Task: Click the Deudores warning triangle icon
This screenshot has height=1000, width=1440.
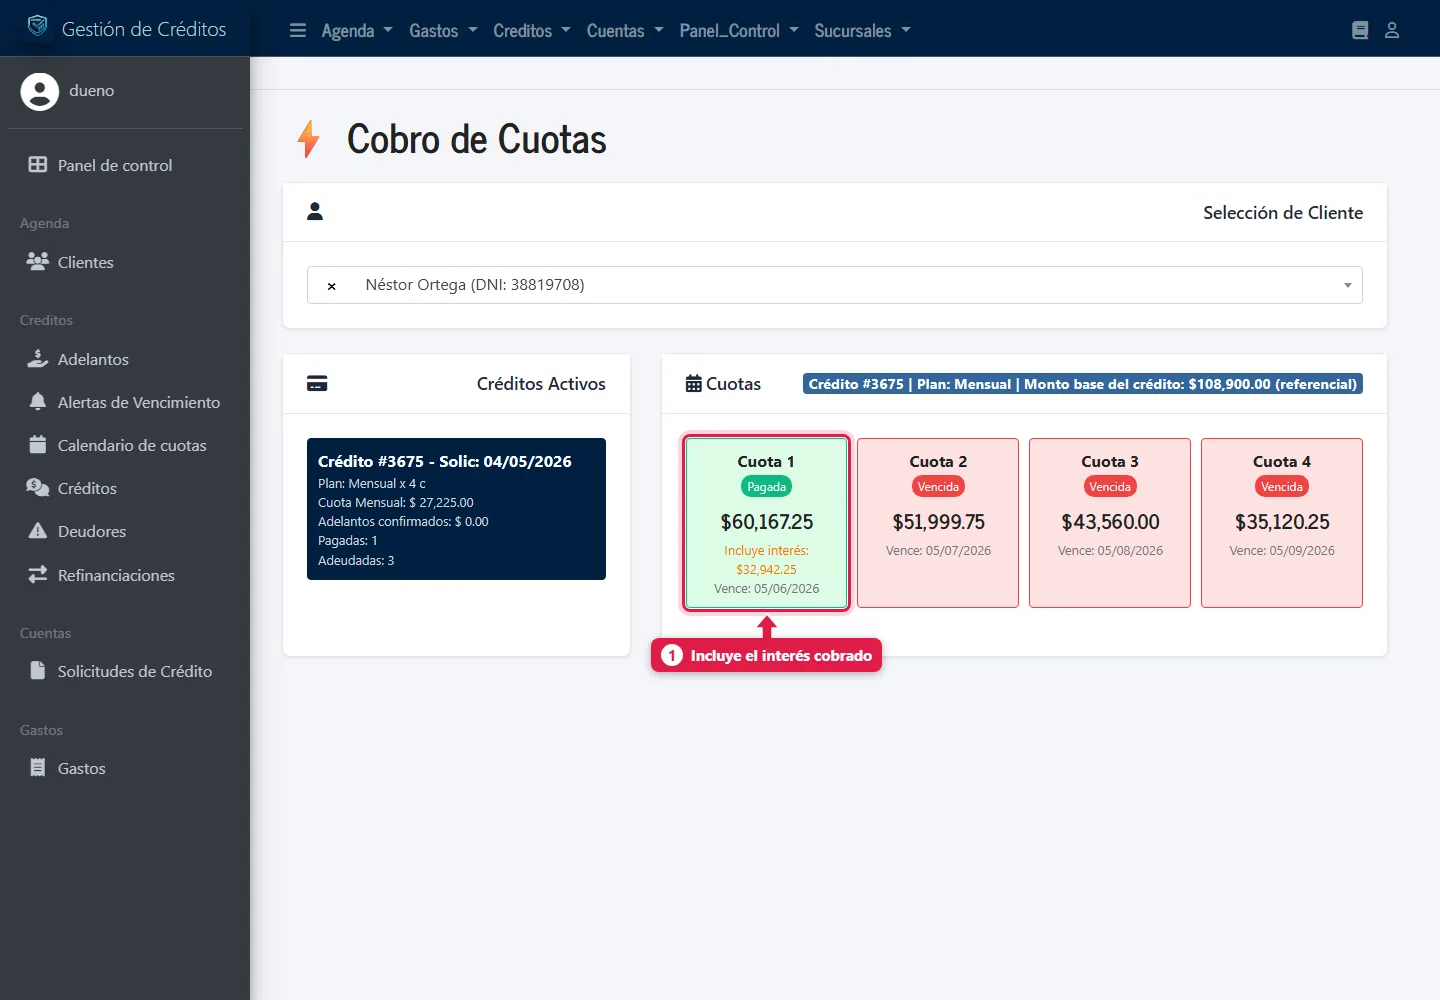Action: [x=38, y=531]
